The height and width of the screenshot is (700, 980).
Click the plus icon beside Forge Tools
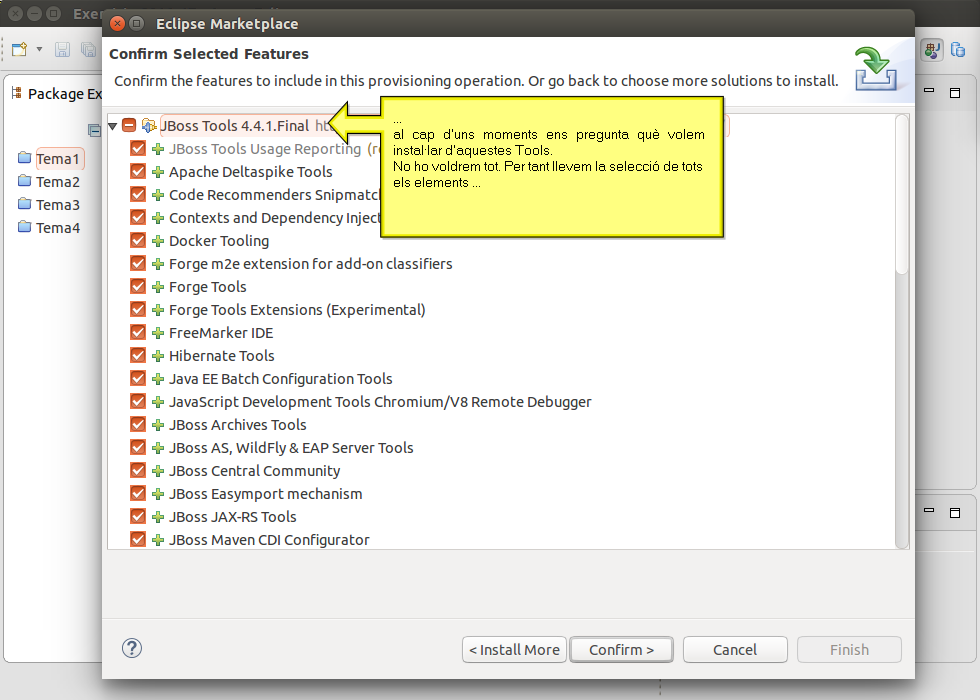click(x=158, y=287)
